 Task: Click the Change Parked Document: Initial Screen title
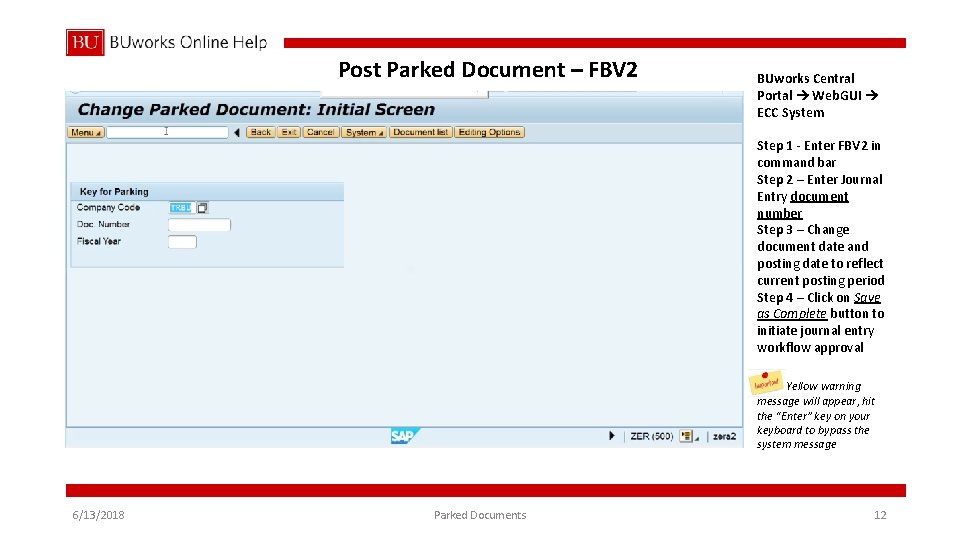[x=256, y=110]
